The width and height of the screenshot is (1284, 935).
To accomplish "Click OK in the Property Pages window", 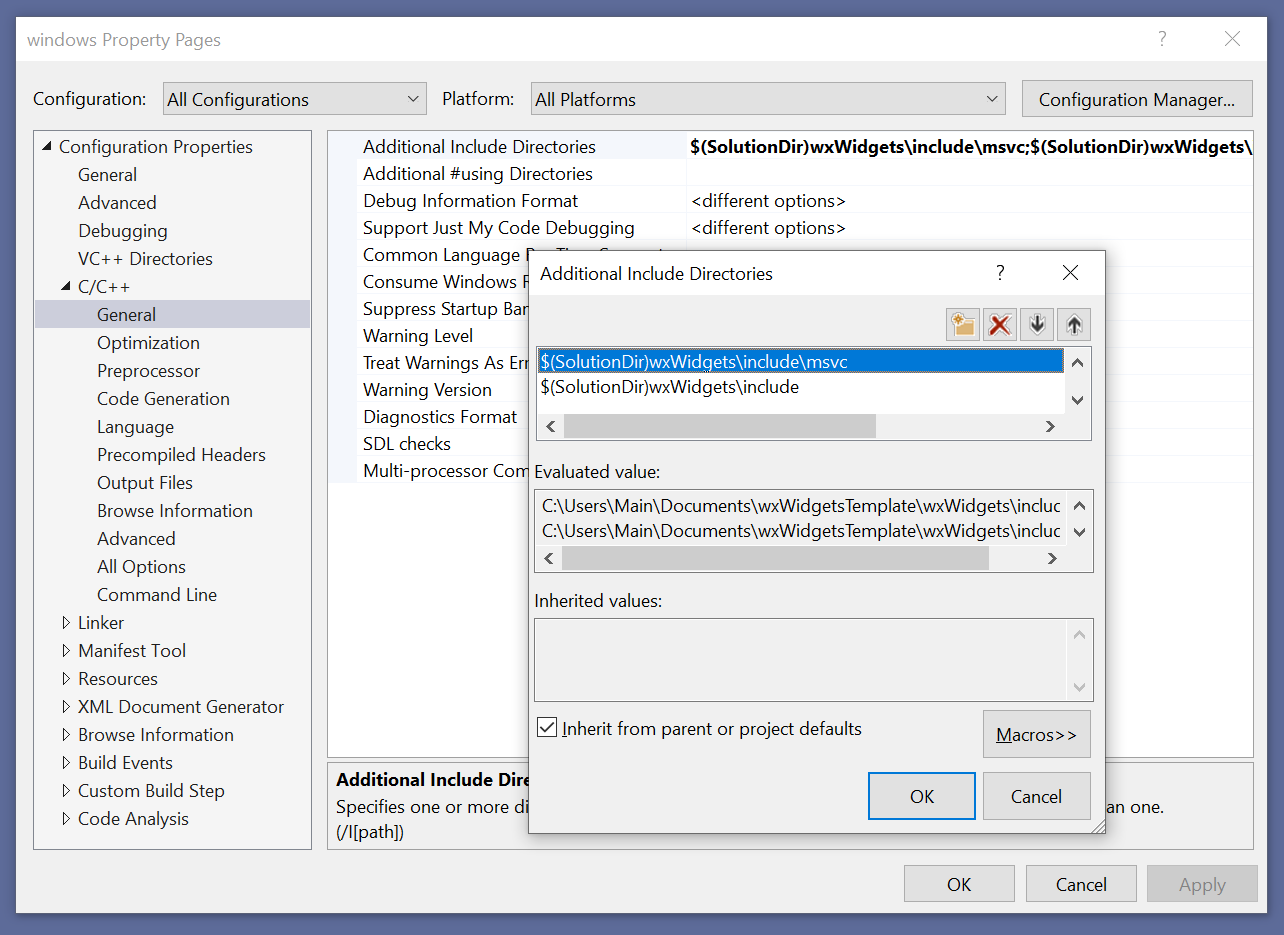I will tap(959, 884).
